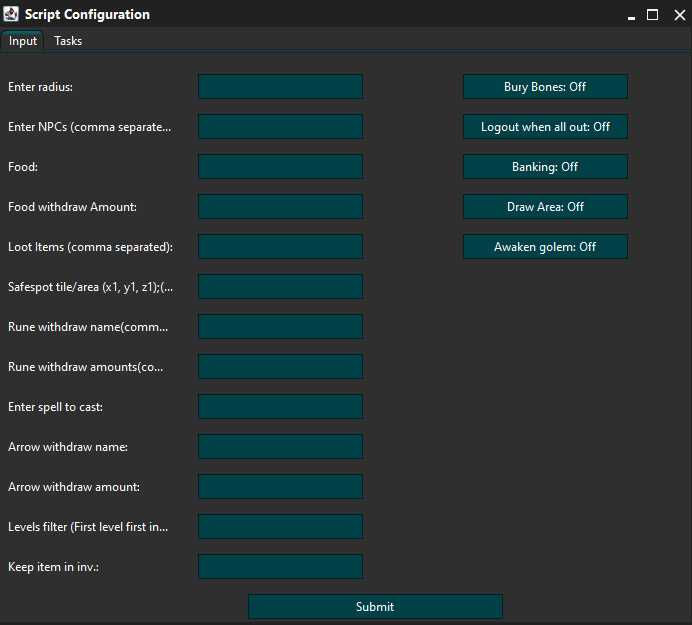Viewport: 692px width, 625px height.
Task: Click the Rune withdraw amounts field
Action: [x=280, y=367]
